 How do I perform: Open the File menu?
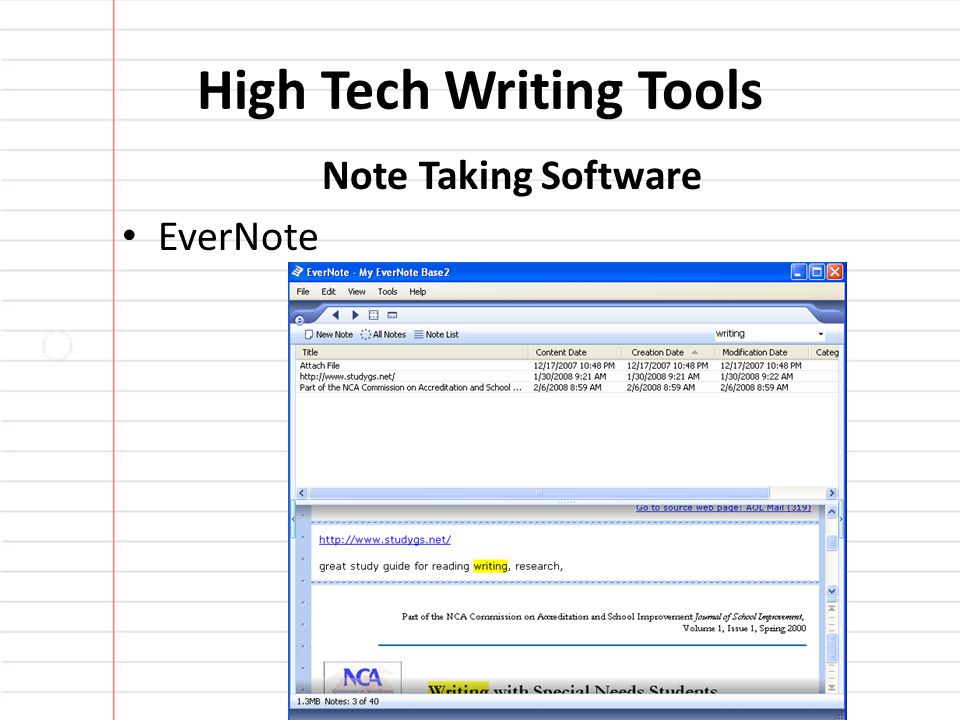[x=303, y=291]
